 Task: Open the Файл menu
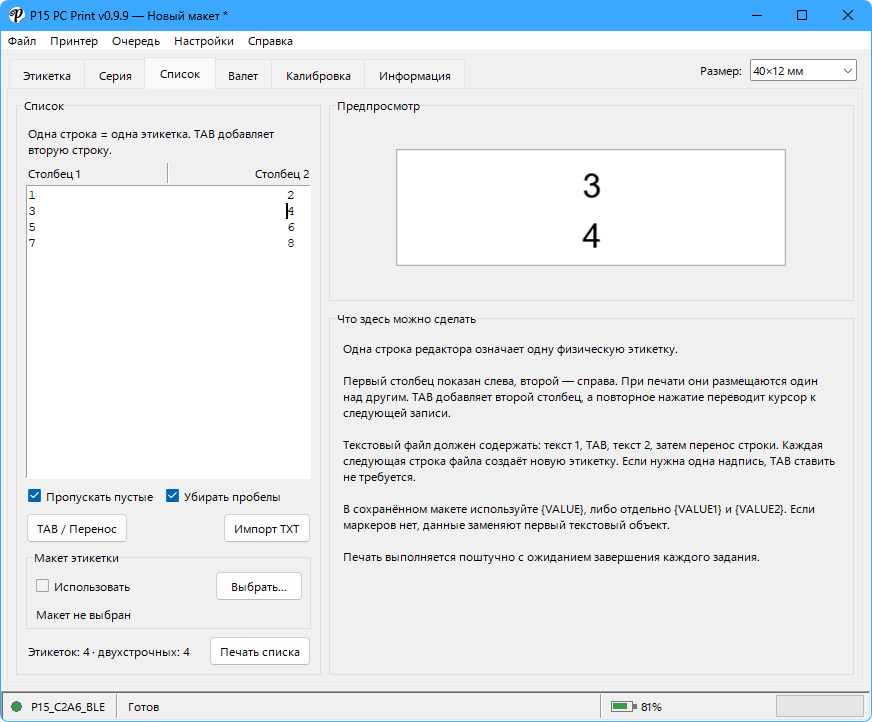(x=22, y=41)
